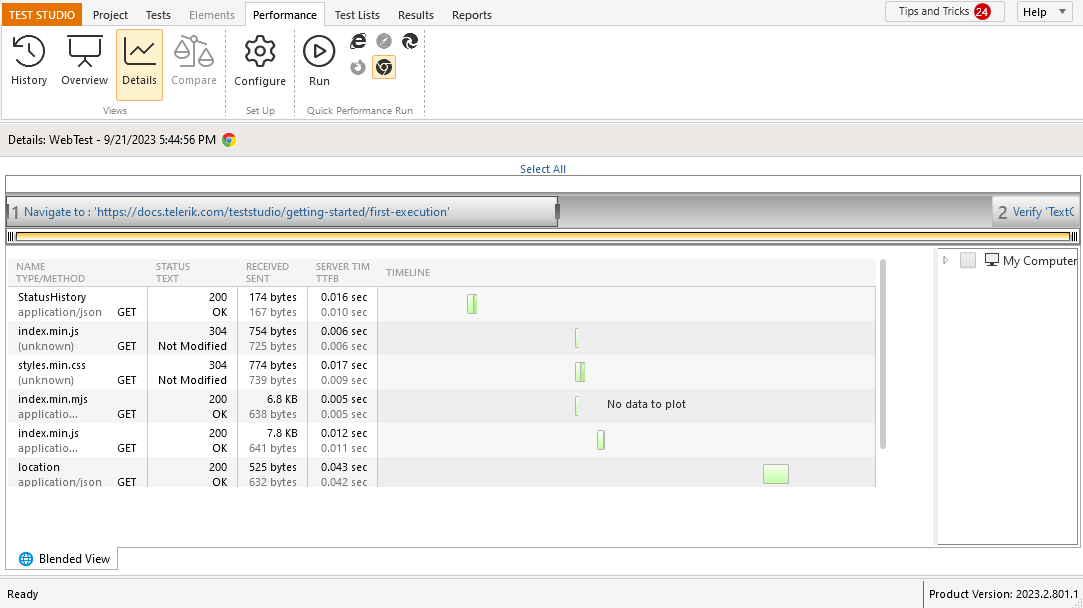Click index.min.js 7.8 KB timeline bar
1083x608 pixels.
[601, 440]
